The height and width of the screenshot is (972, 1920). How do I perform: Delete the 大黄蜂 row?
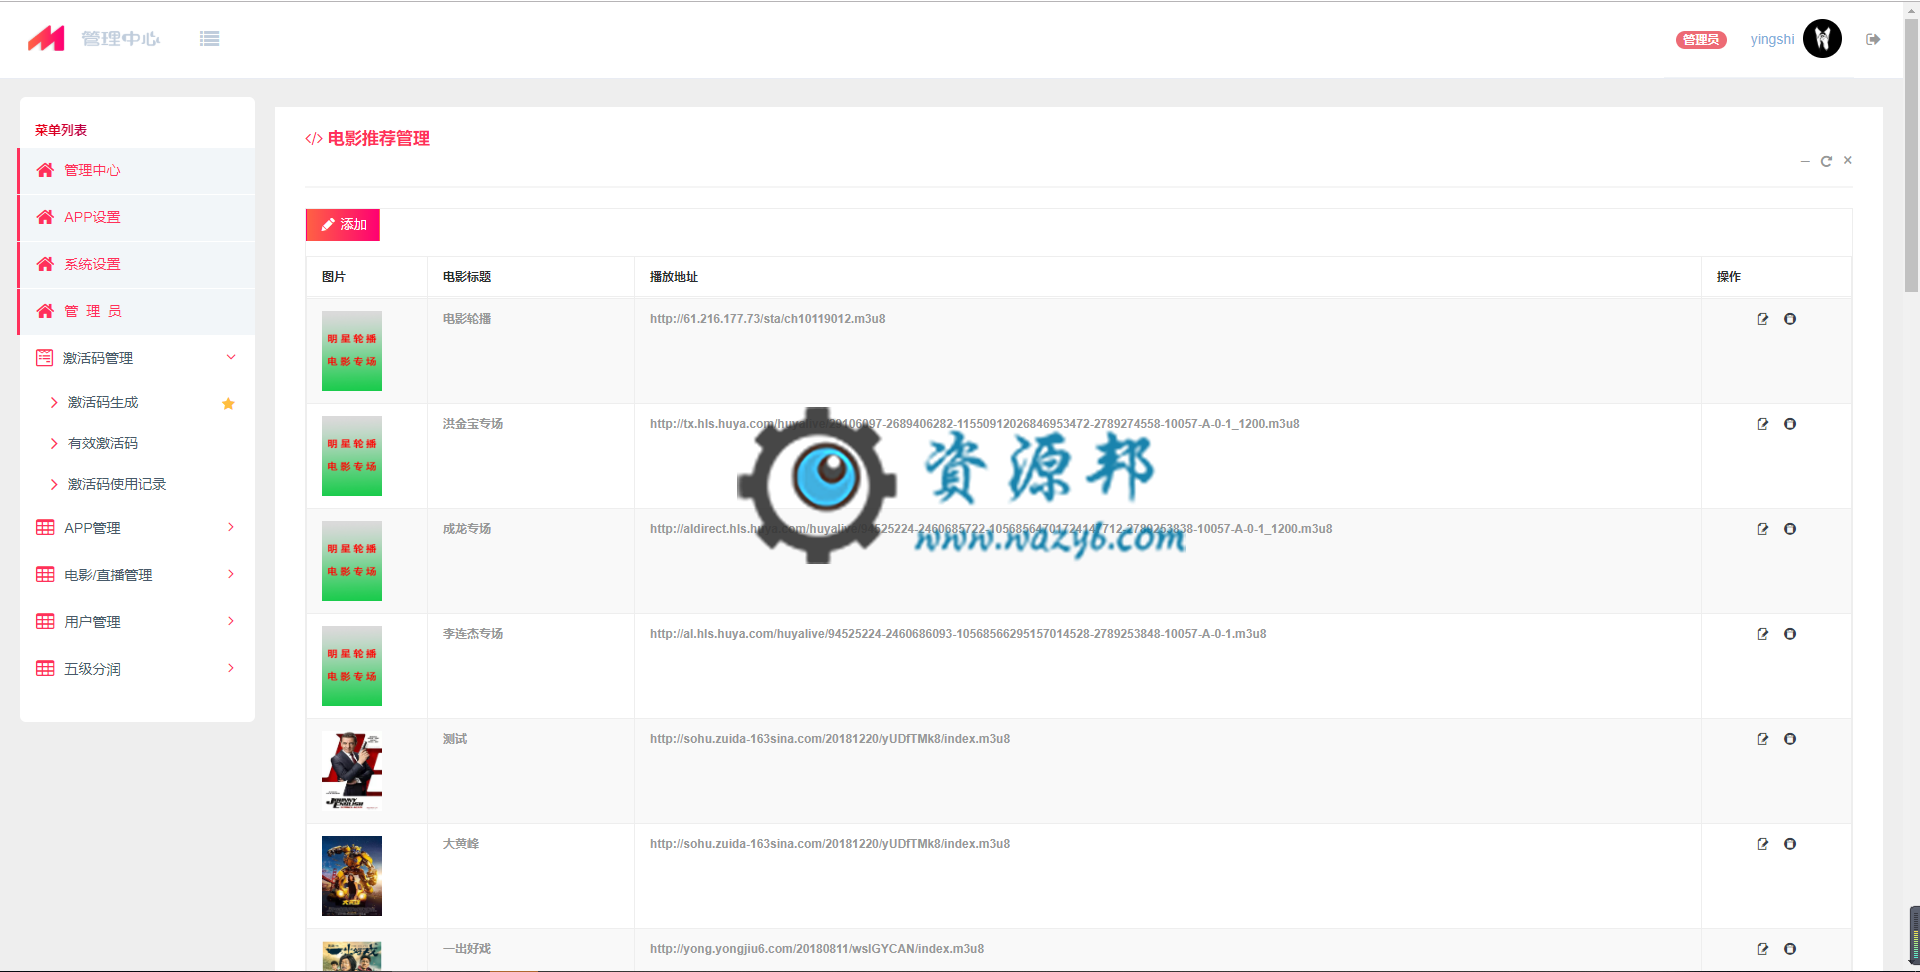coord(1790,844)
